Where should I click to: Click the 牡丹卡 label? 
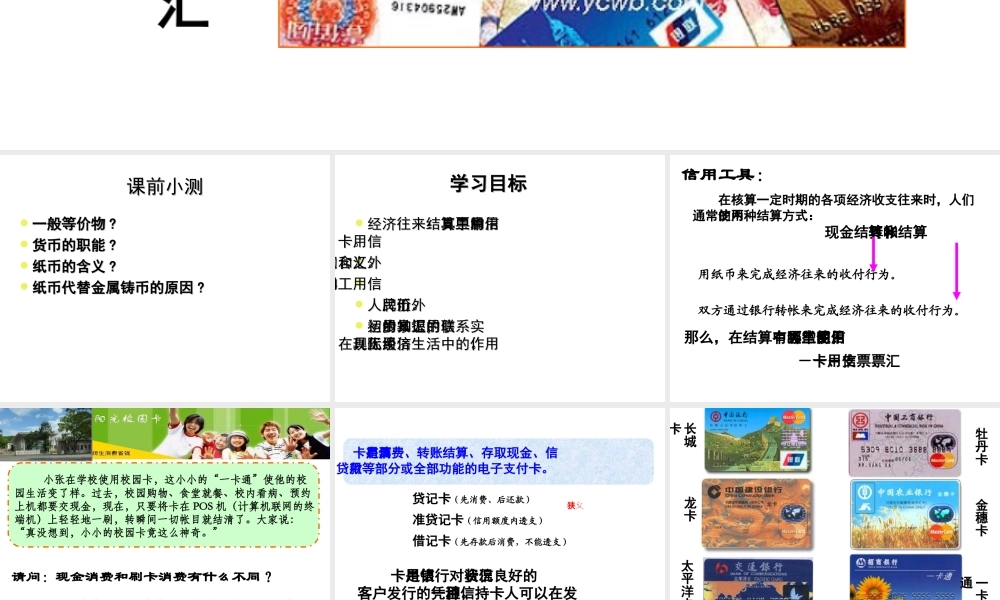[x=981, y=446]
